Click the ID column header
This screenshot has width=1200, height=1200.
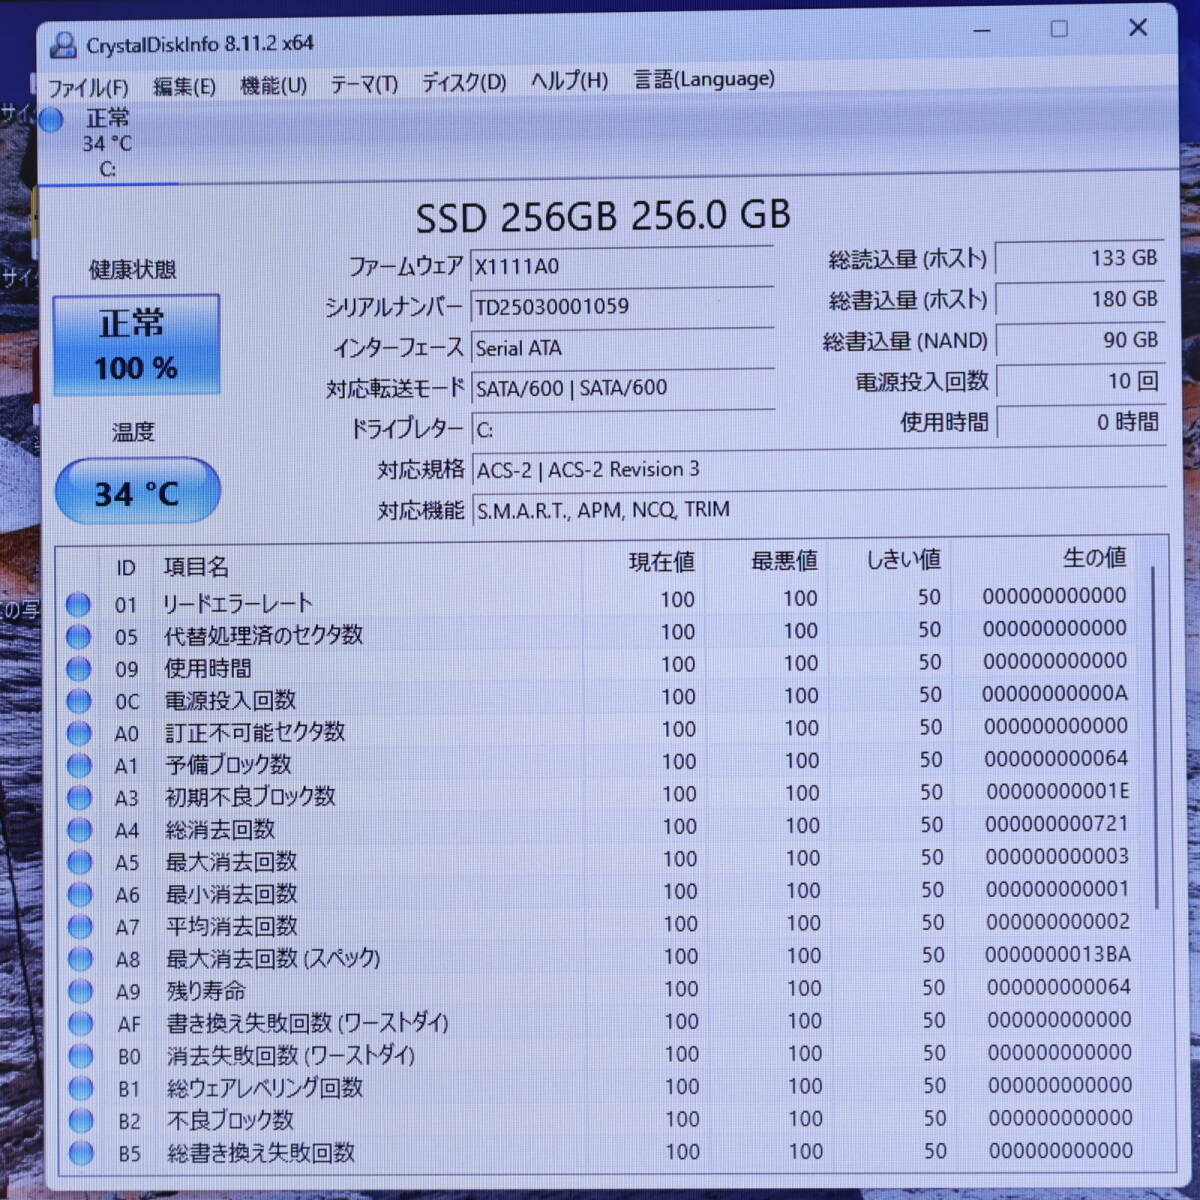125,568
